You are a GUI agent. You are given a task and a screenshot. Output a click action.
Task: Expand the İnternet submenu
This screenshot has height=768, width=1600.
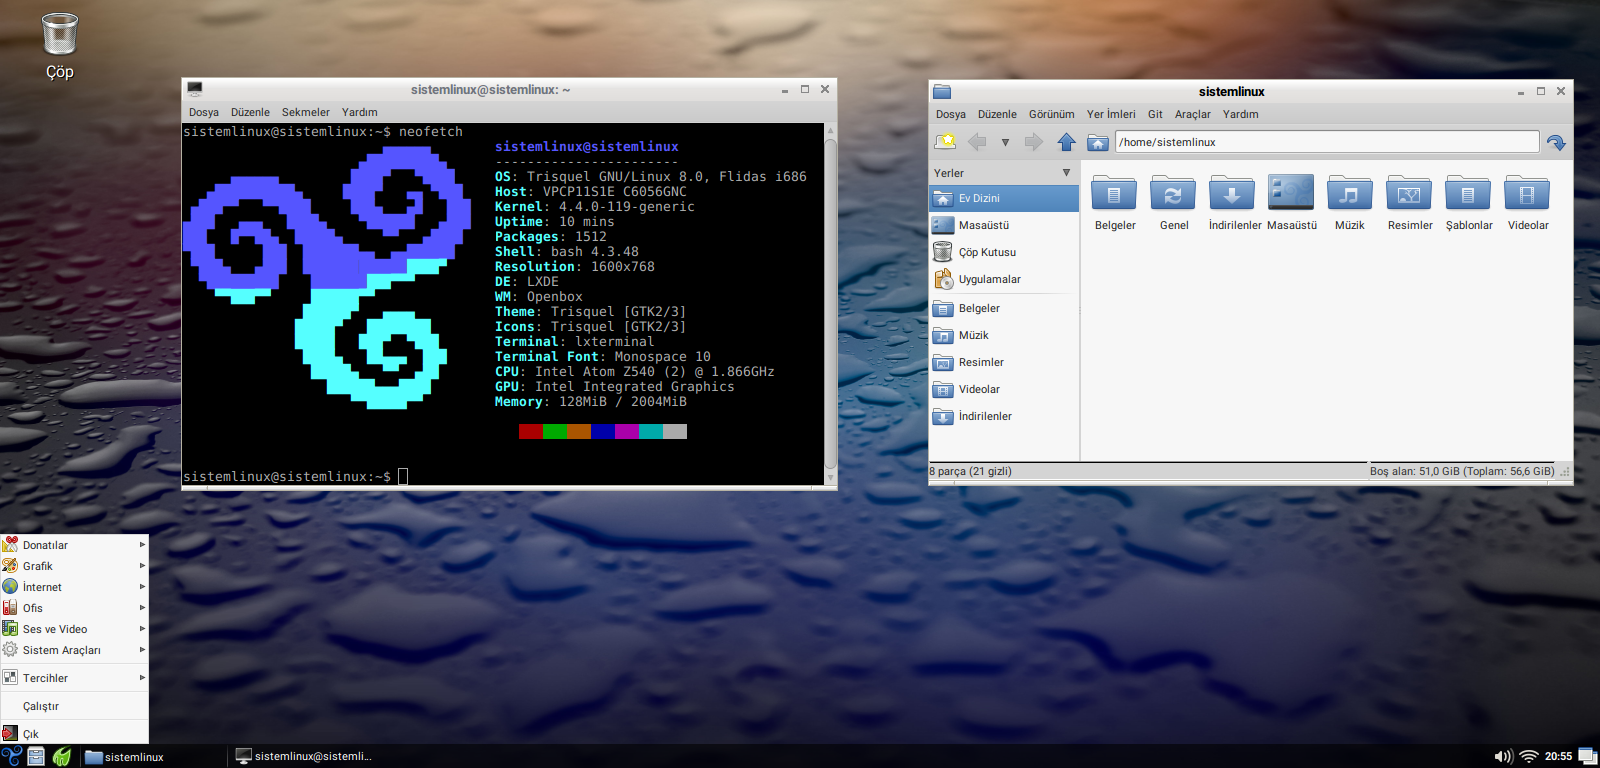pyautogui.click(x=75, y=587)
